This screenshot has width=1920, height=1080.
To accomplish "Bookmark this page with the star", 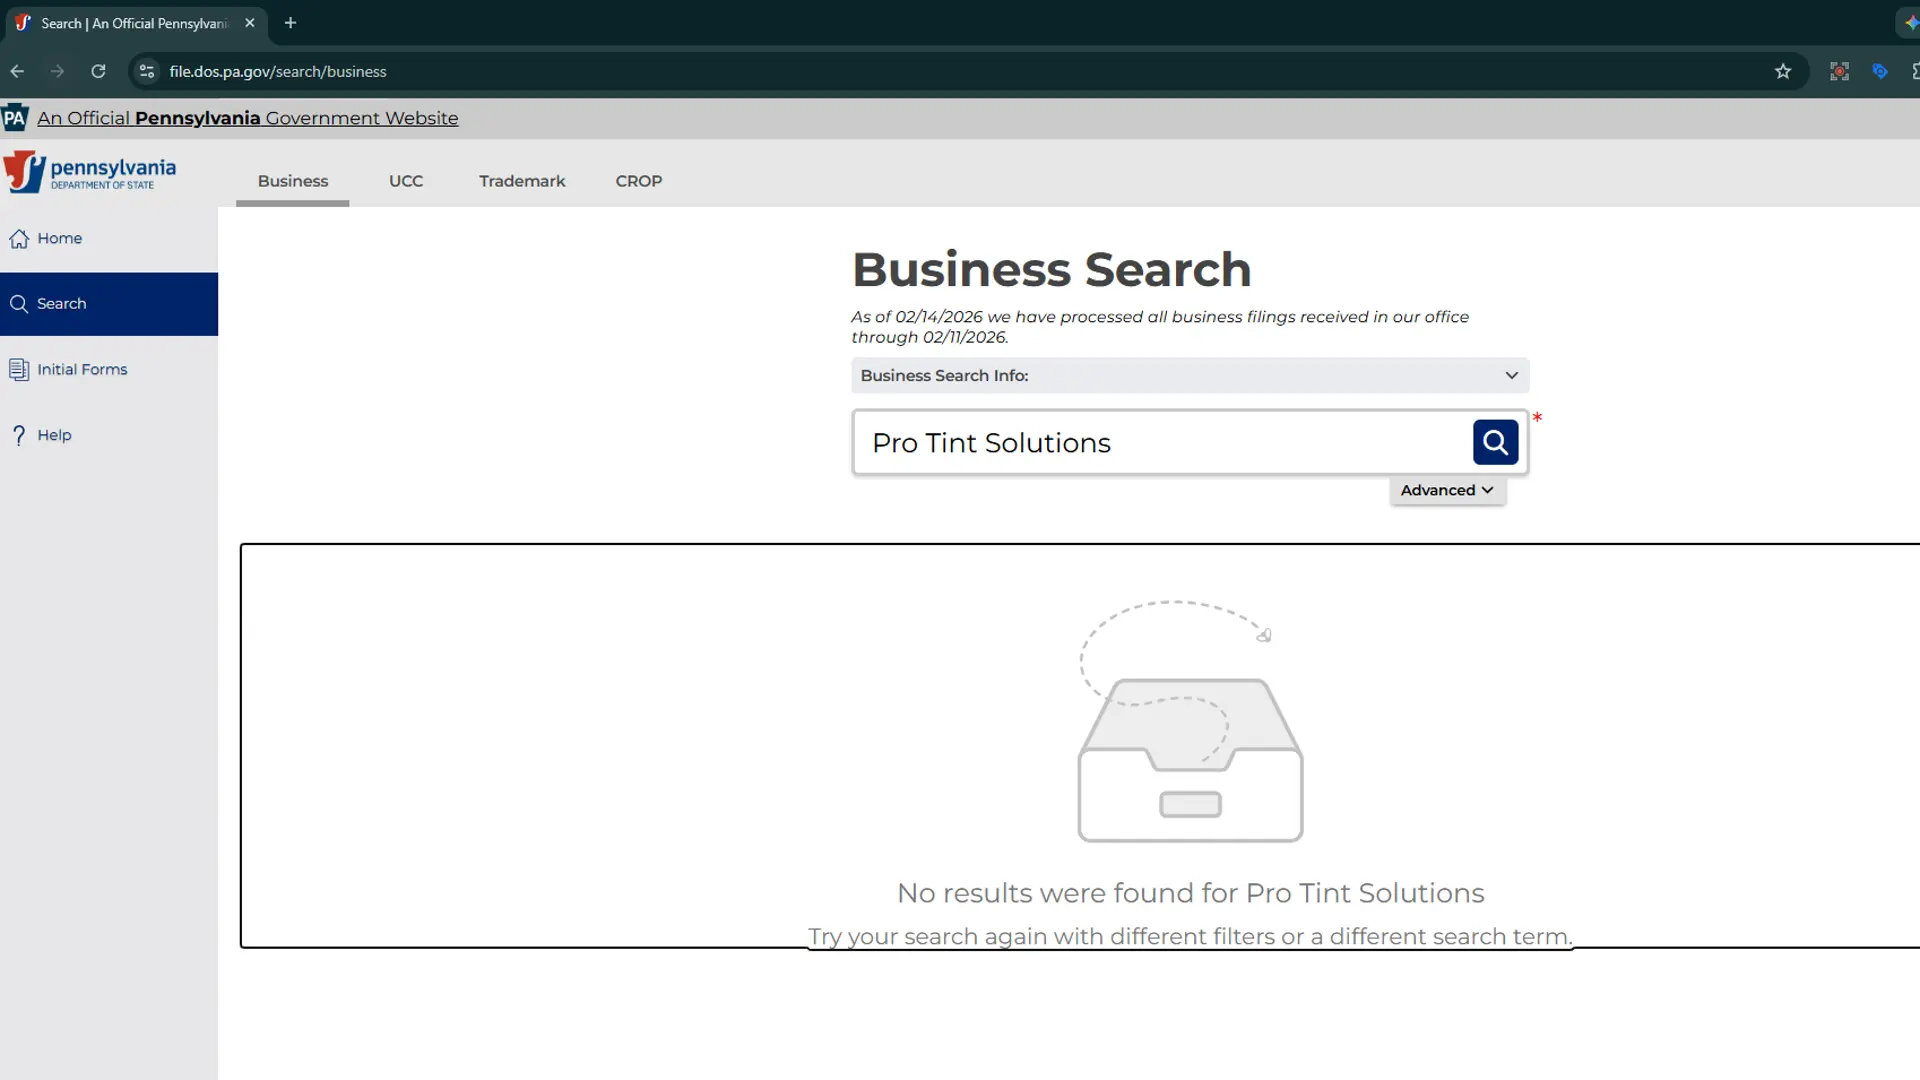I will [1784, 71].
